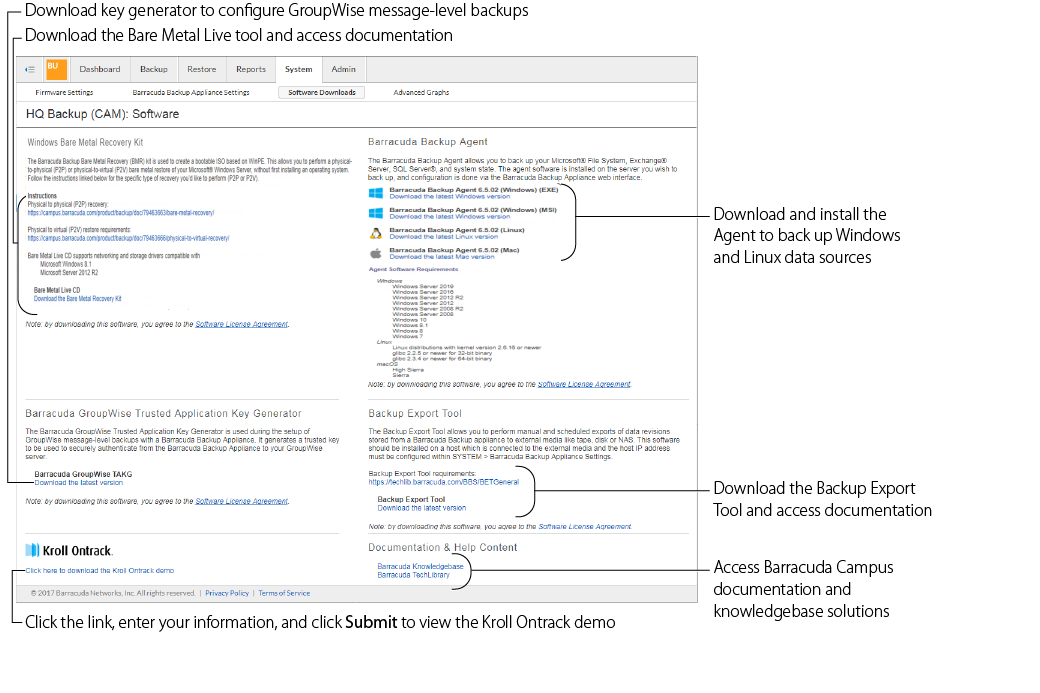Image resolution: width=1040 pixels, height=693 pixels.
Task: Open License Agreement under Backup Export Tool
Action: click(585, 527)
